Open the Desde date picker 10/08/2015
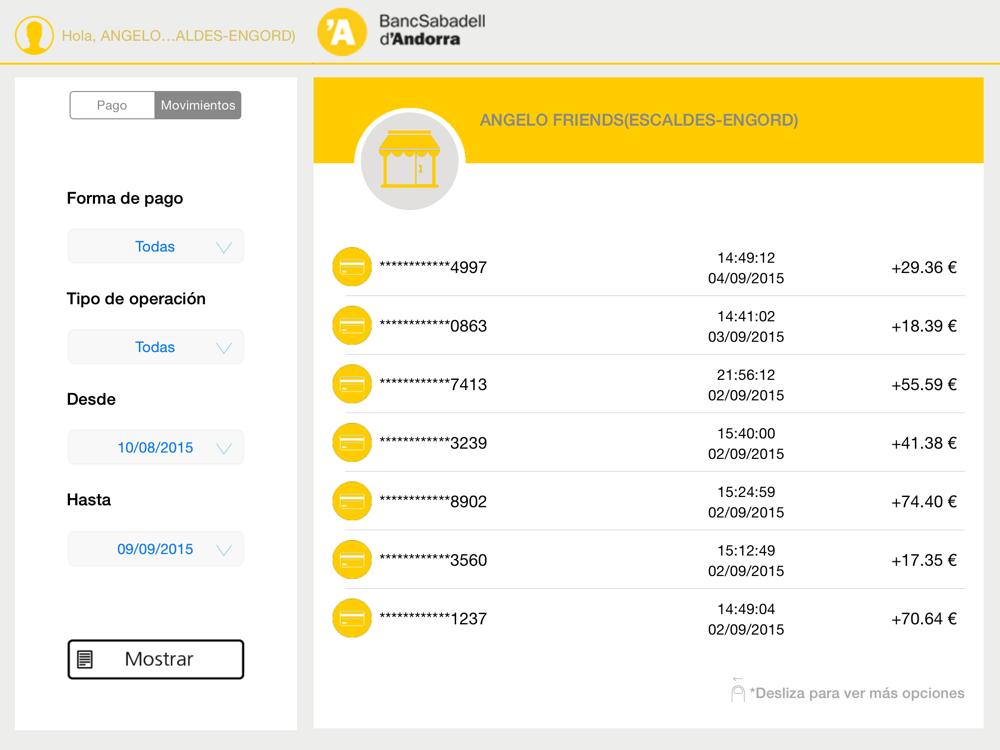Viewport: 1000px width, 750px height. coord(156,448)
